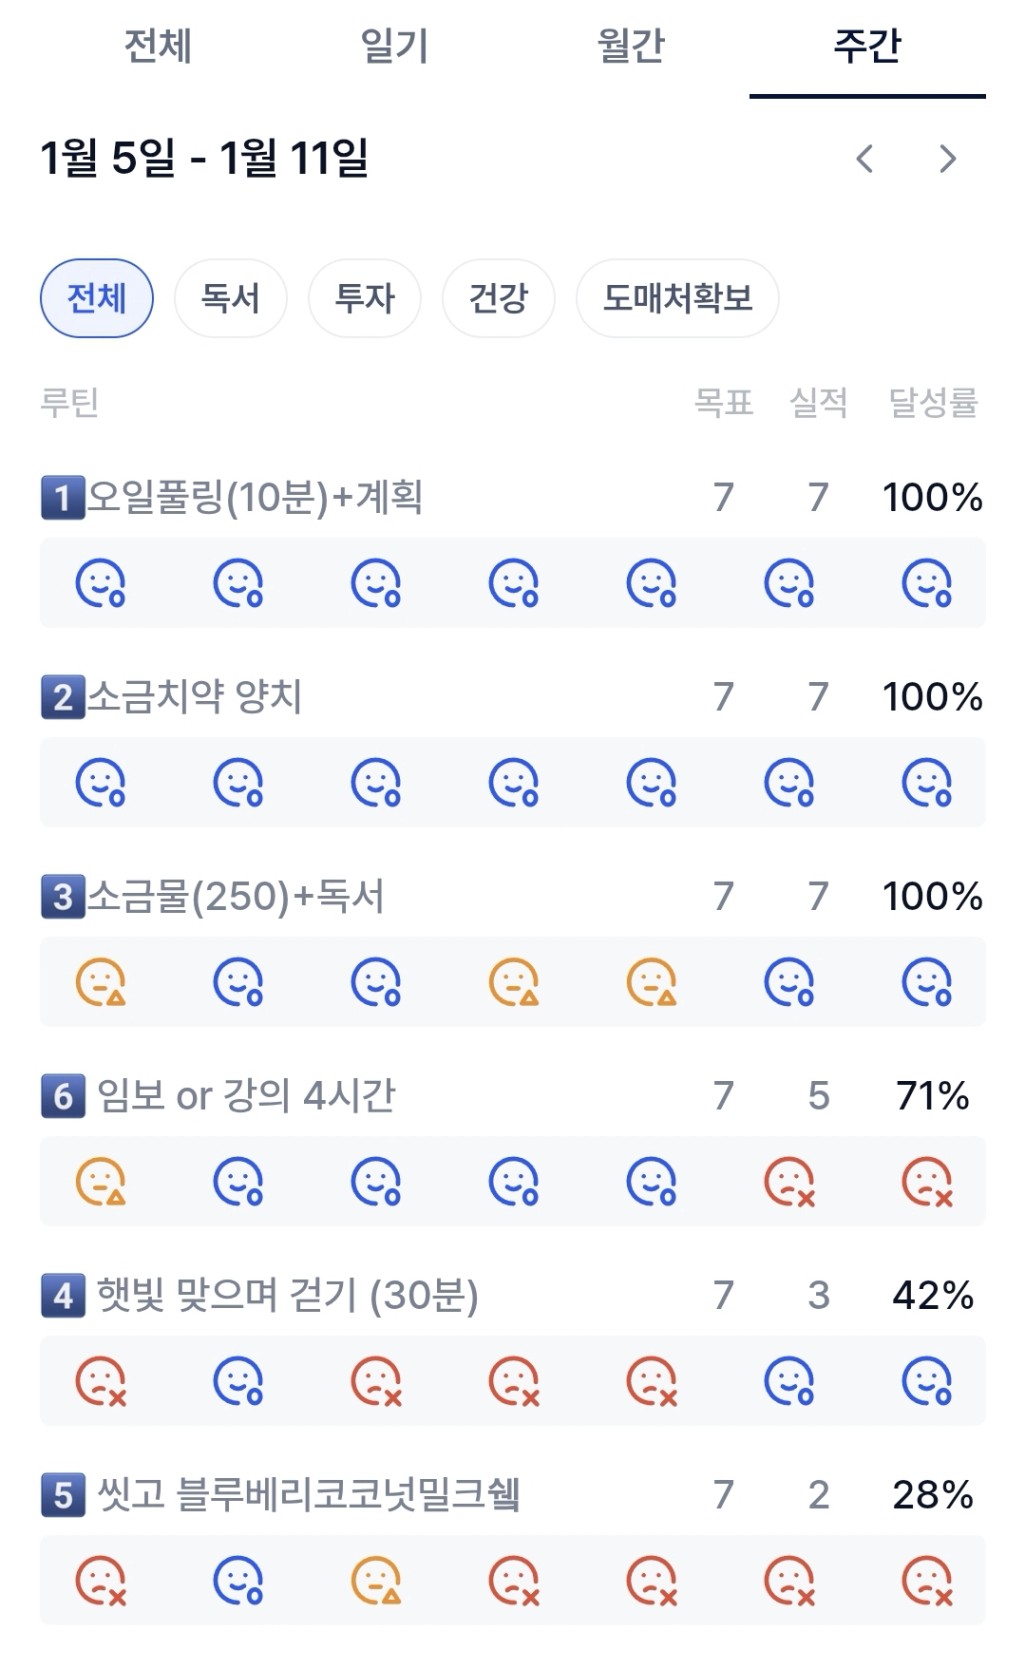The height and width of the screenshot is (1669, 1025).
Task: Click first red face in 햇빛 맞으며 걷기 row
Action: pyautogui.click(x=101, y=1381)
